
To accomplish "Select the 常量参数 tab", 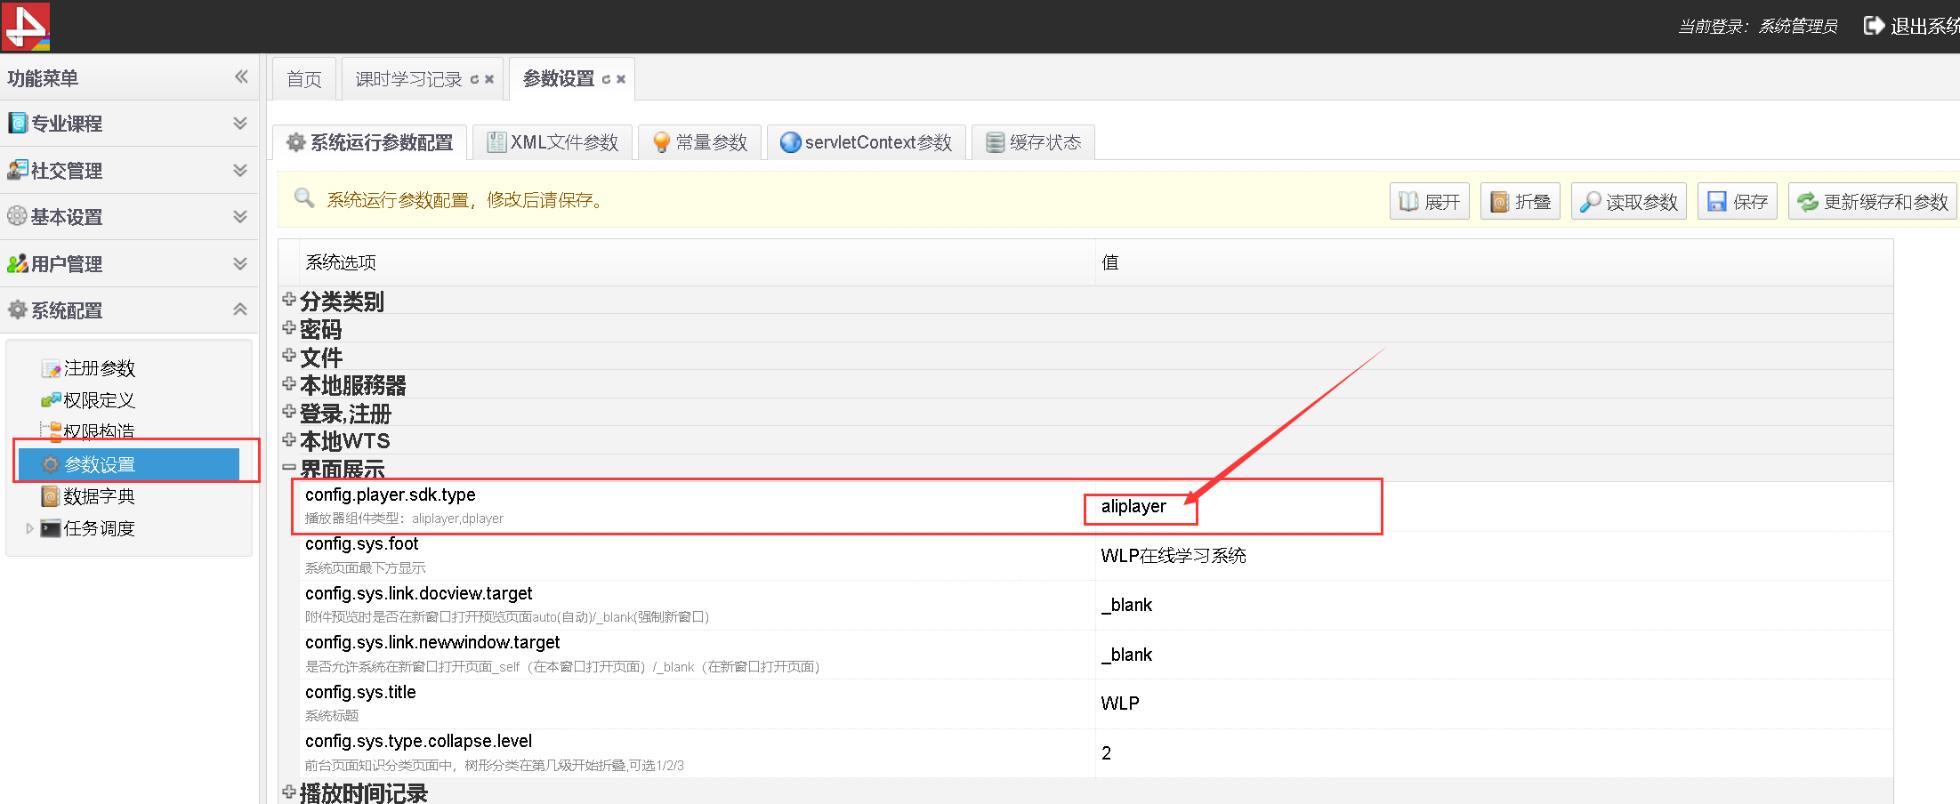I will (x=700, y=142).
